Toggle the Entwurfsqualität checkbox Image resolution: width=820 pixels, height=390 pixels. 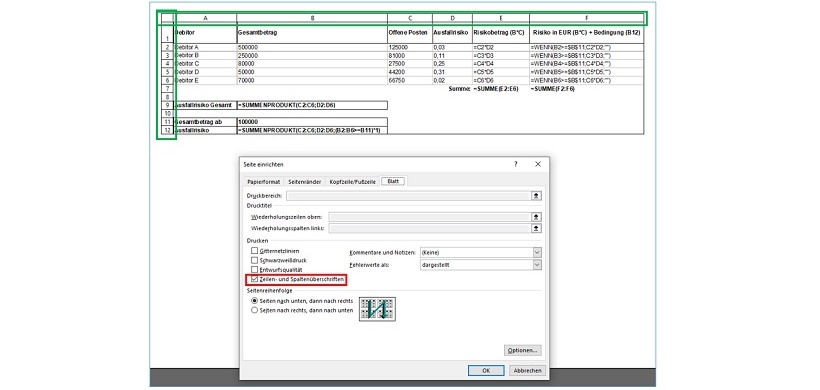(x=255, y=270)
